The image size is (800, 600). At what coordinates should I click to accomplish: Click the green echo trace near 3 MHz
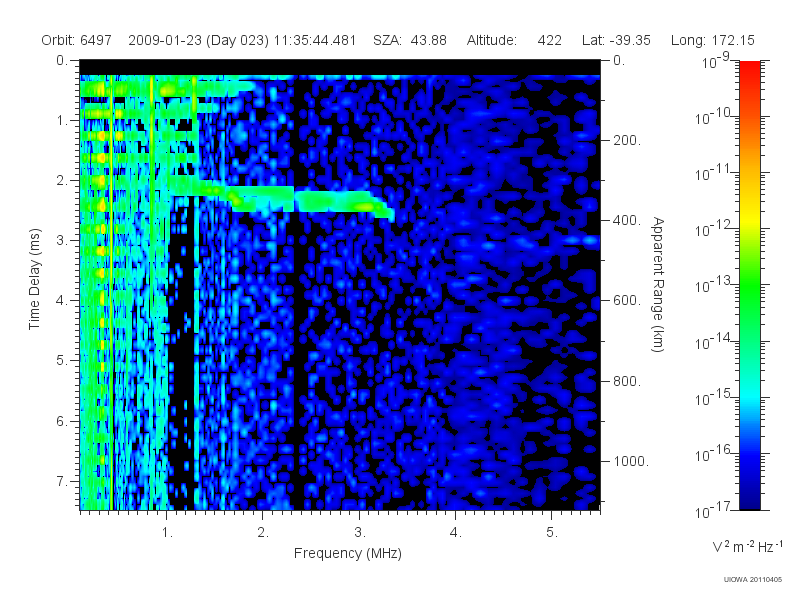[342, 202]
